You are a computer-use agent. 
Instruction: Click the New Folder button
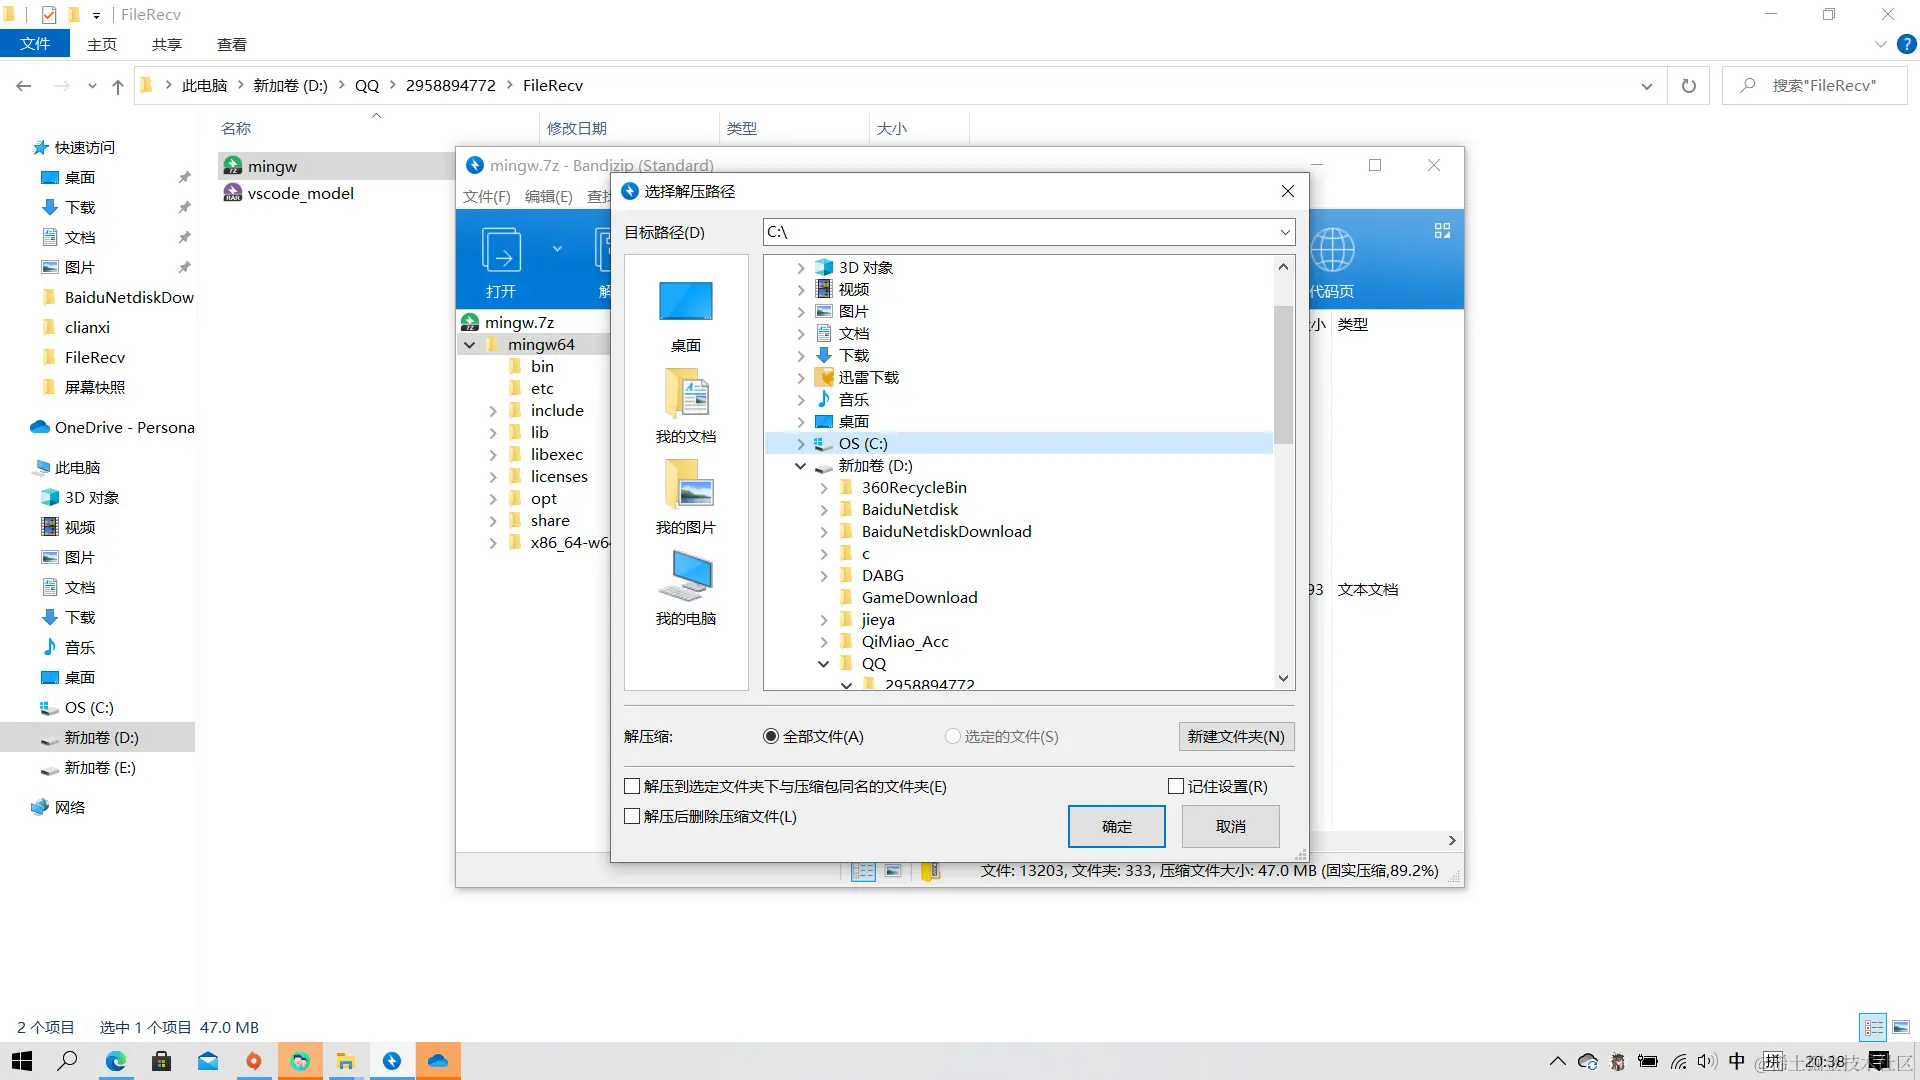point(1236,737)
